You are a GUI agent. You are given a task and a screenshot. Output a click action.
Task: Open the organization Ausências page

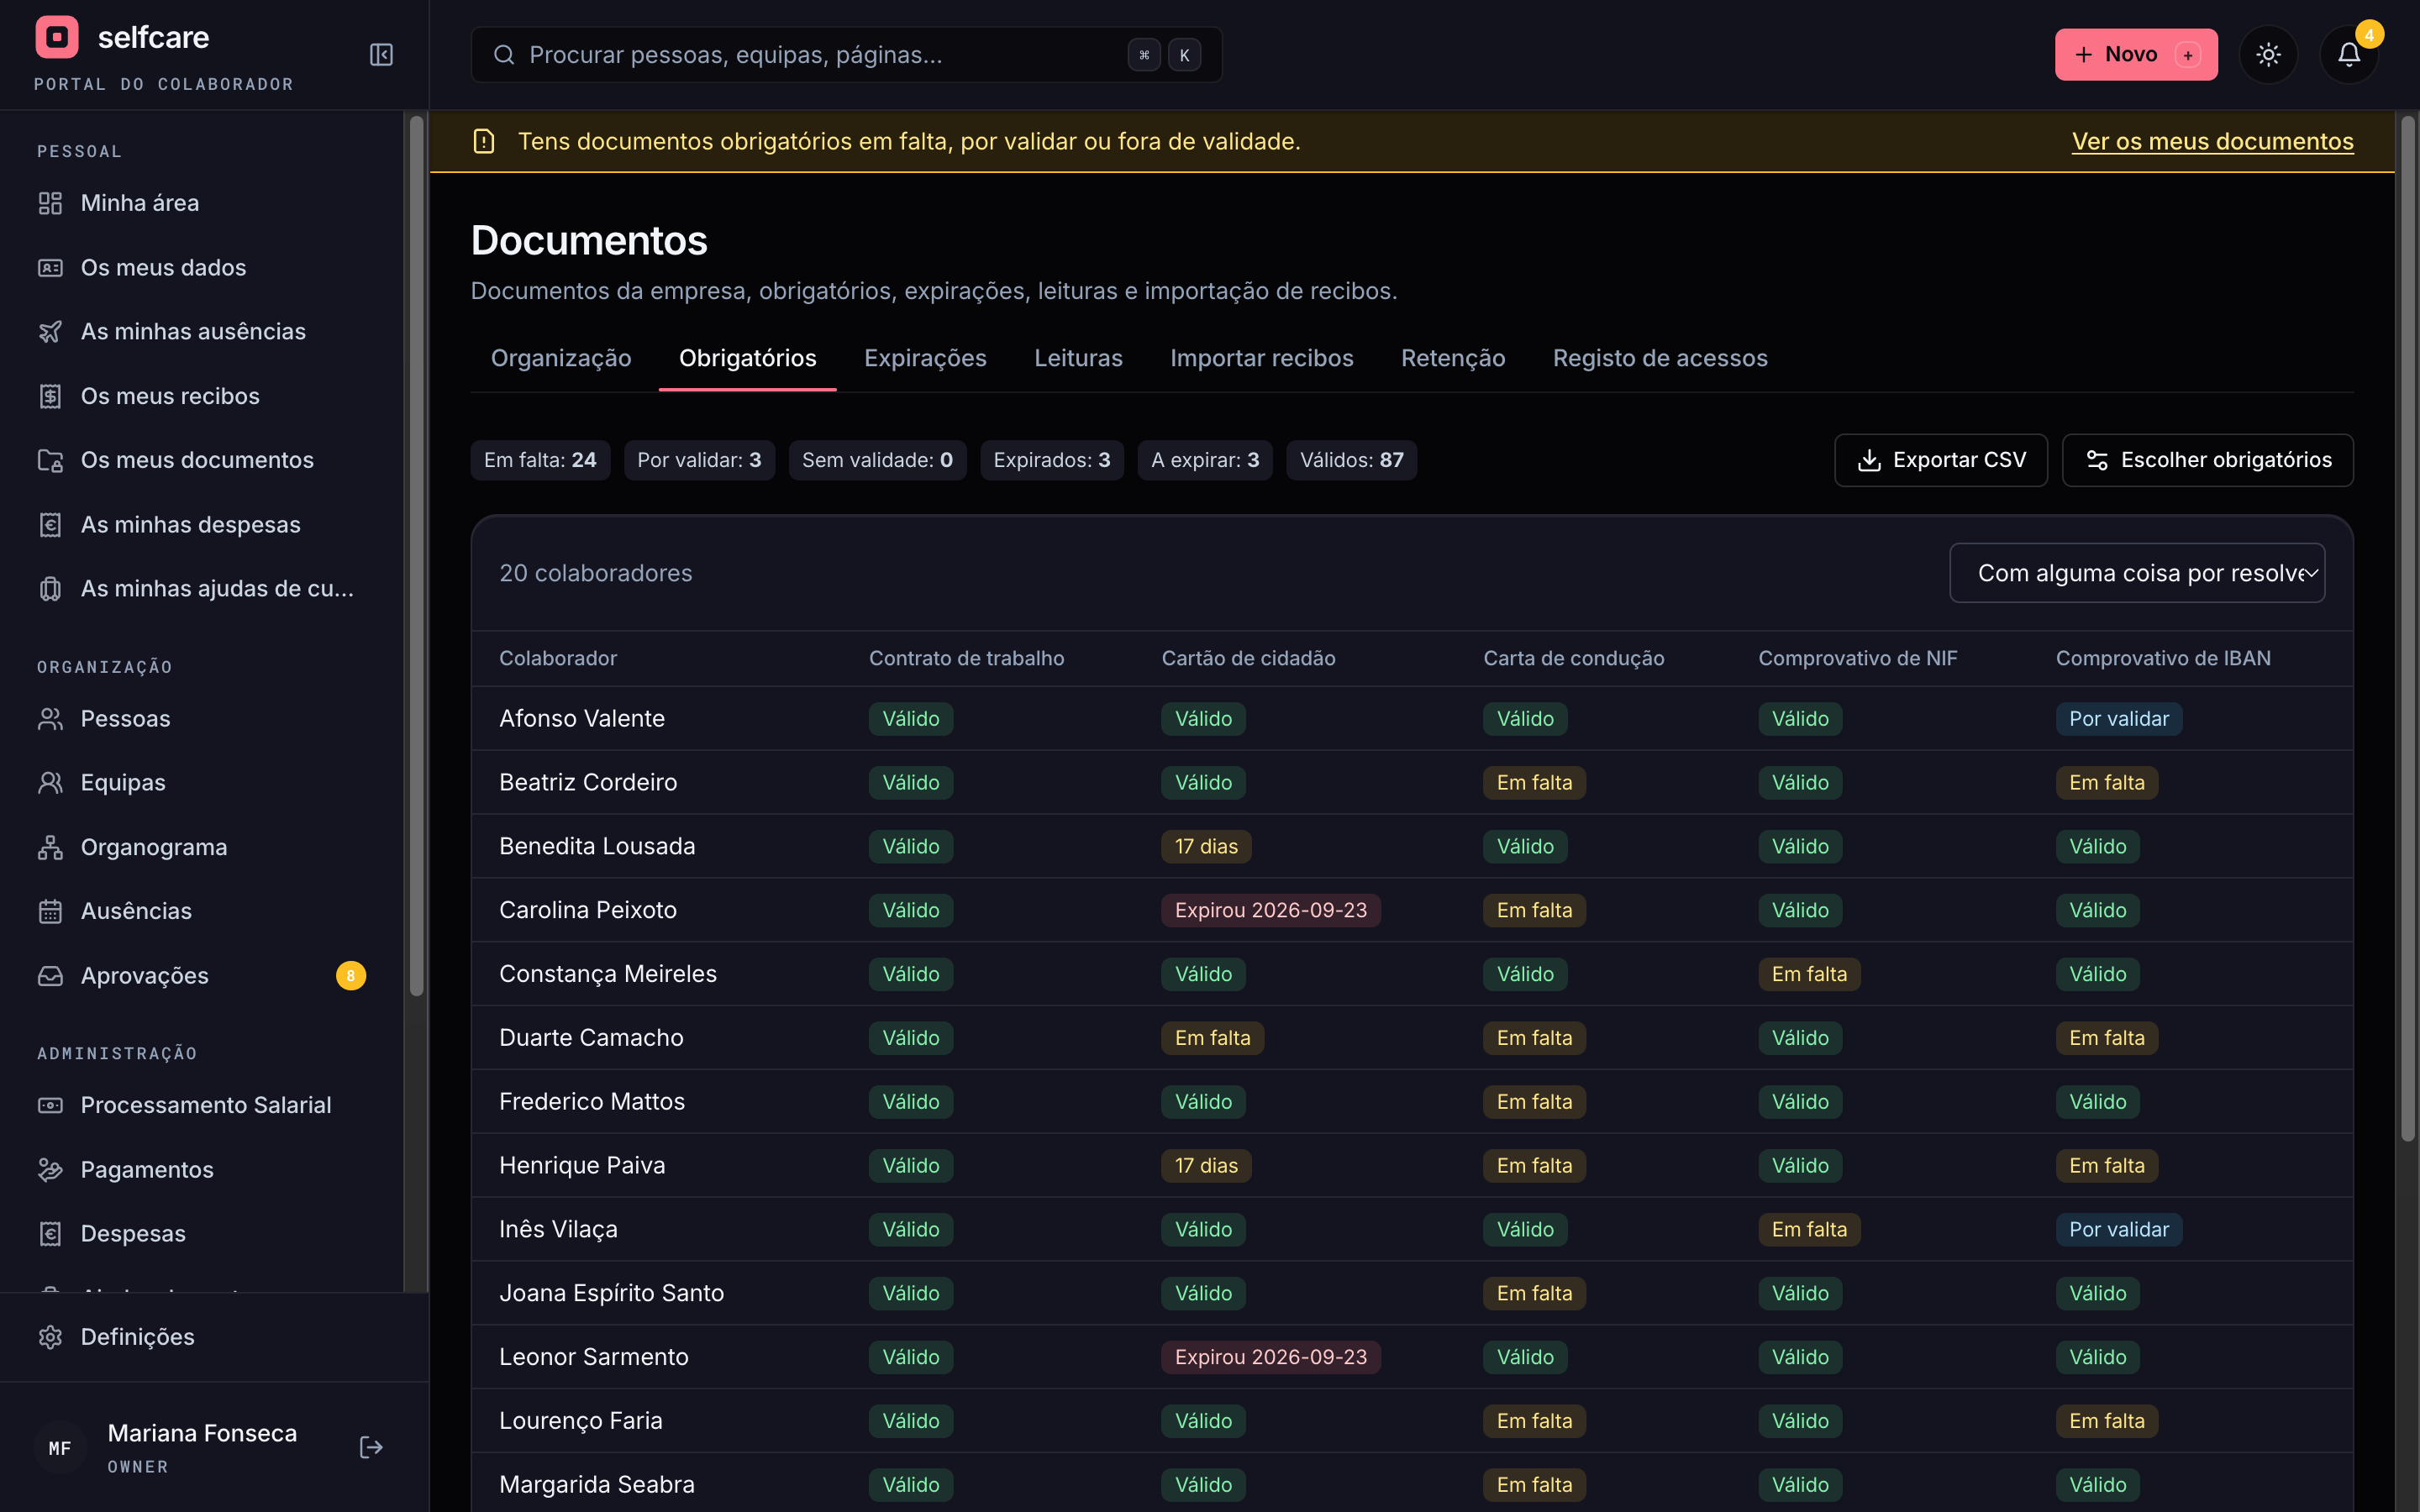(201, 911)
